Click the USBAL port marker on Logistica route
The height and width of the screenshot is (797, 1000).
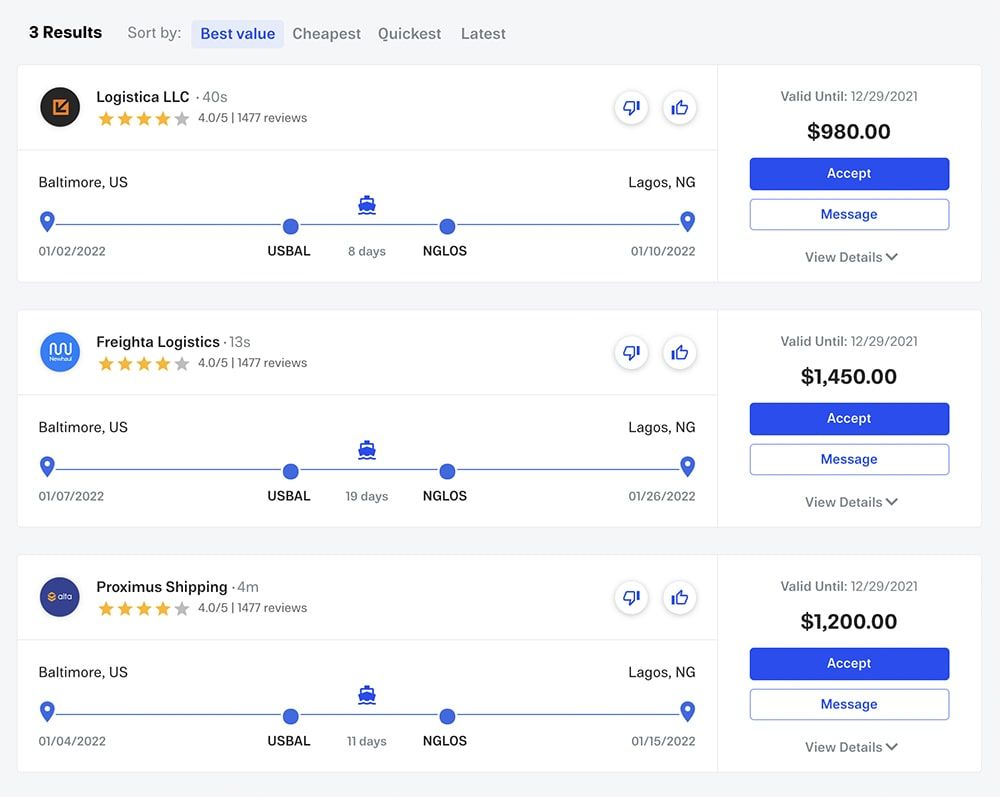(290, 227)
